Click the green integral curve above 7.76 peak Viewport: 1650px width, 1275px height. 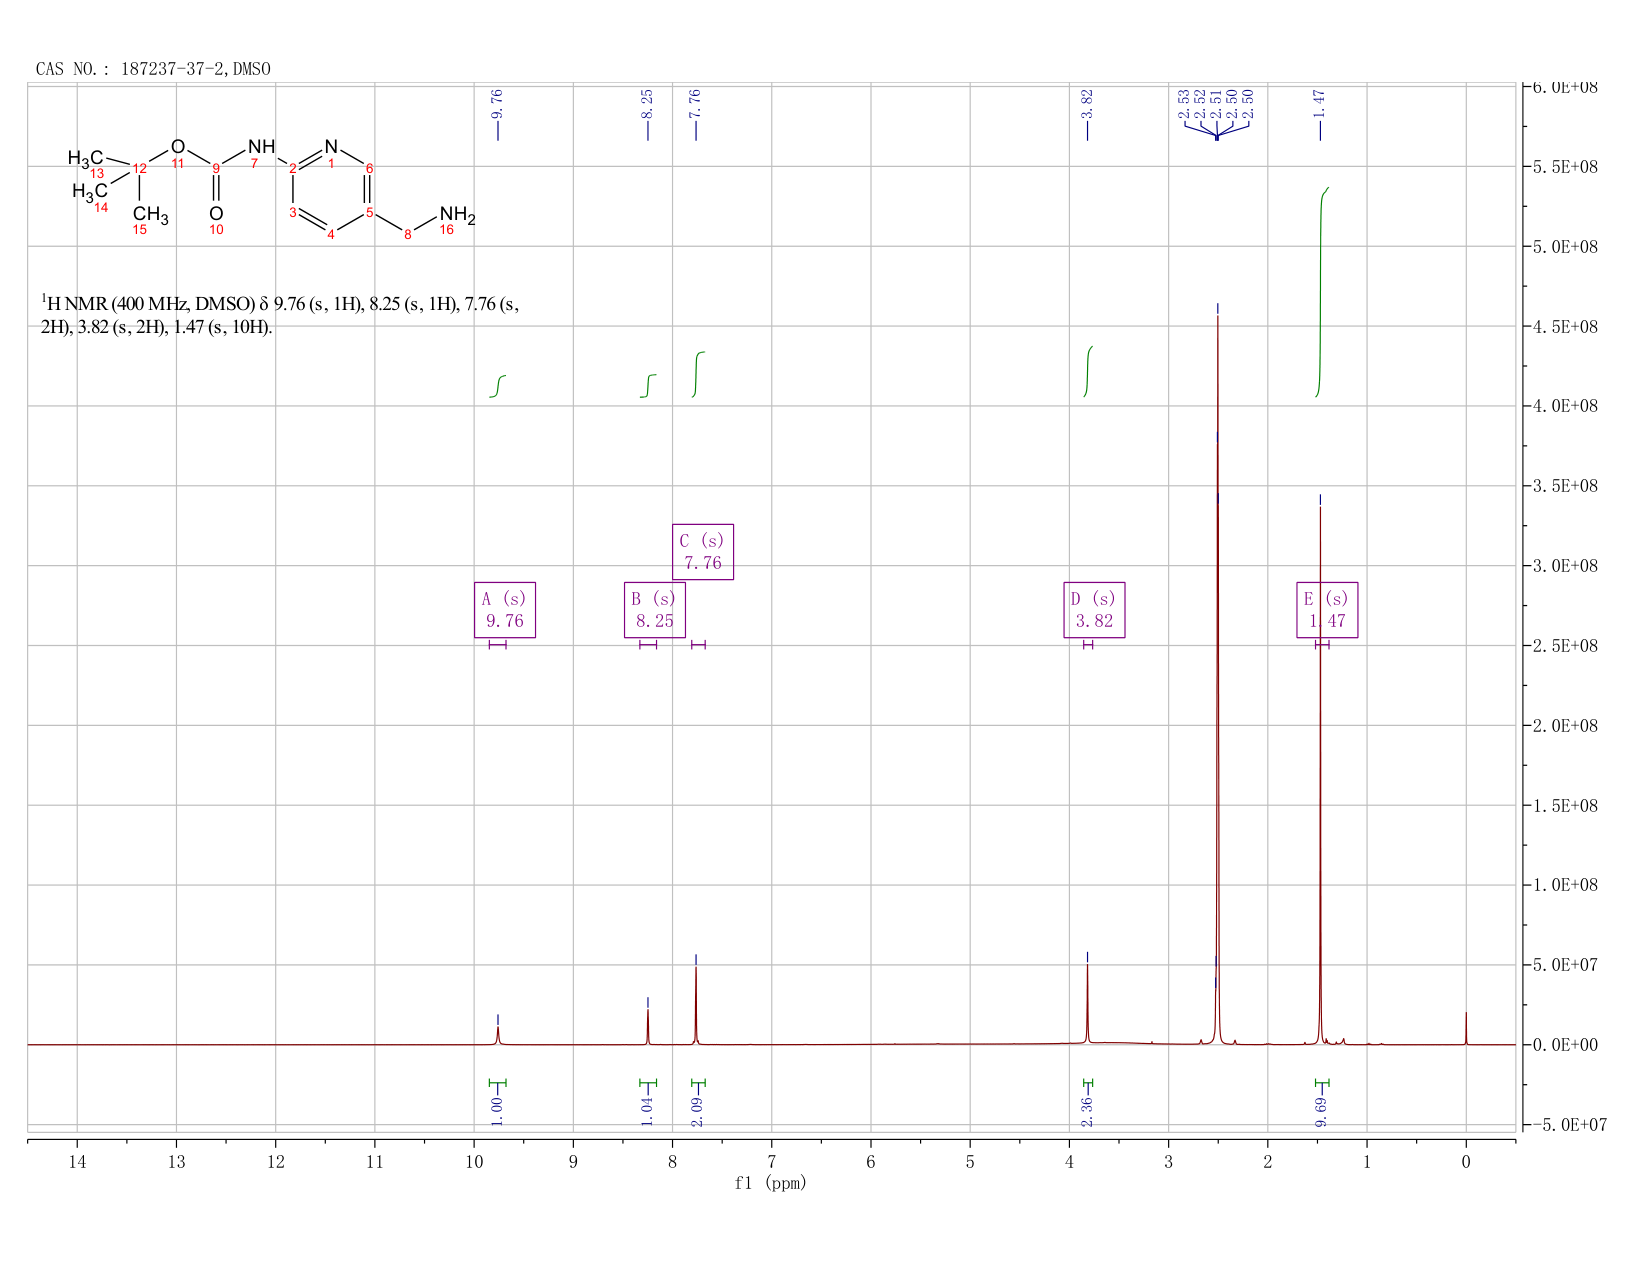tap(698, 374)
